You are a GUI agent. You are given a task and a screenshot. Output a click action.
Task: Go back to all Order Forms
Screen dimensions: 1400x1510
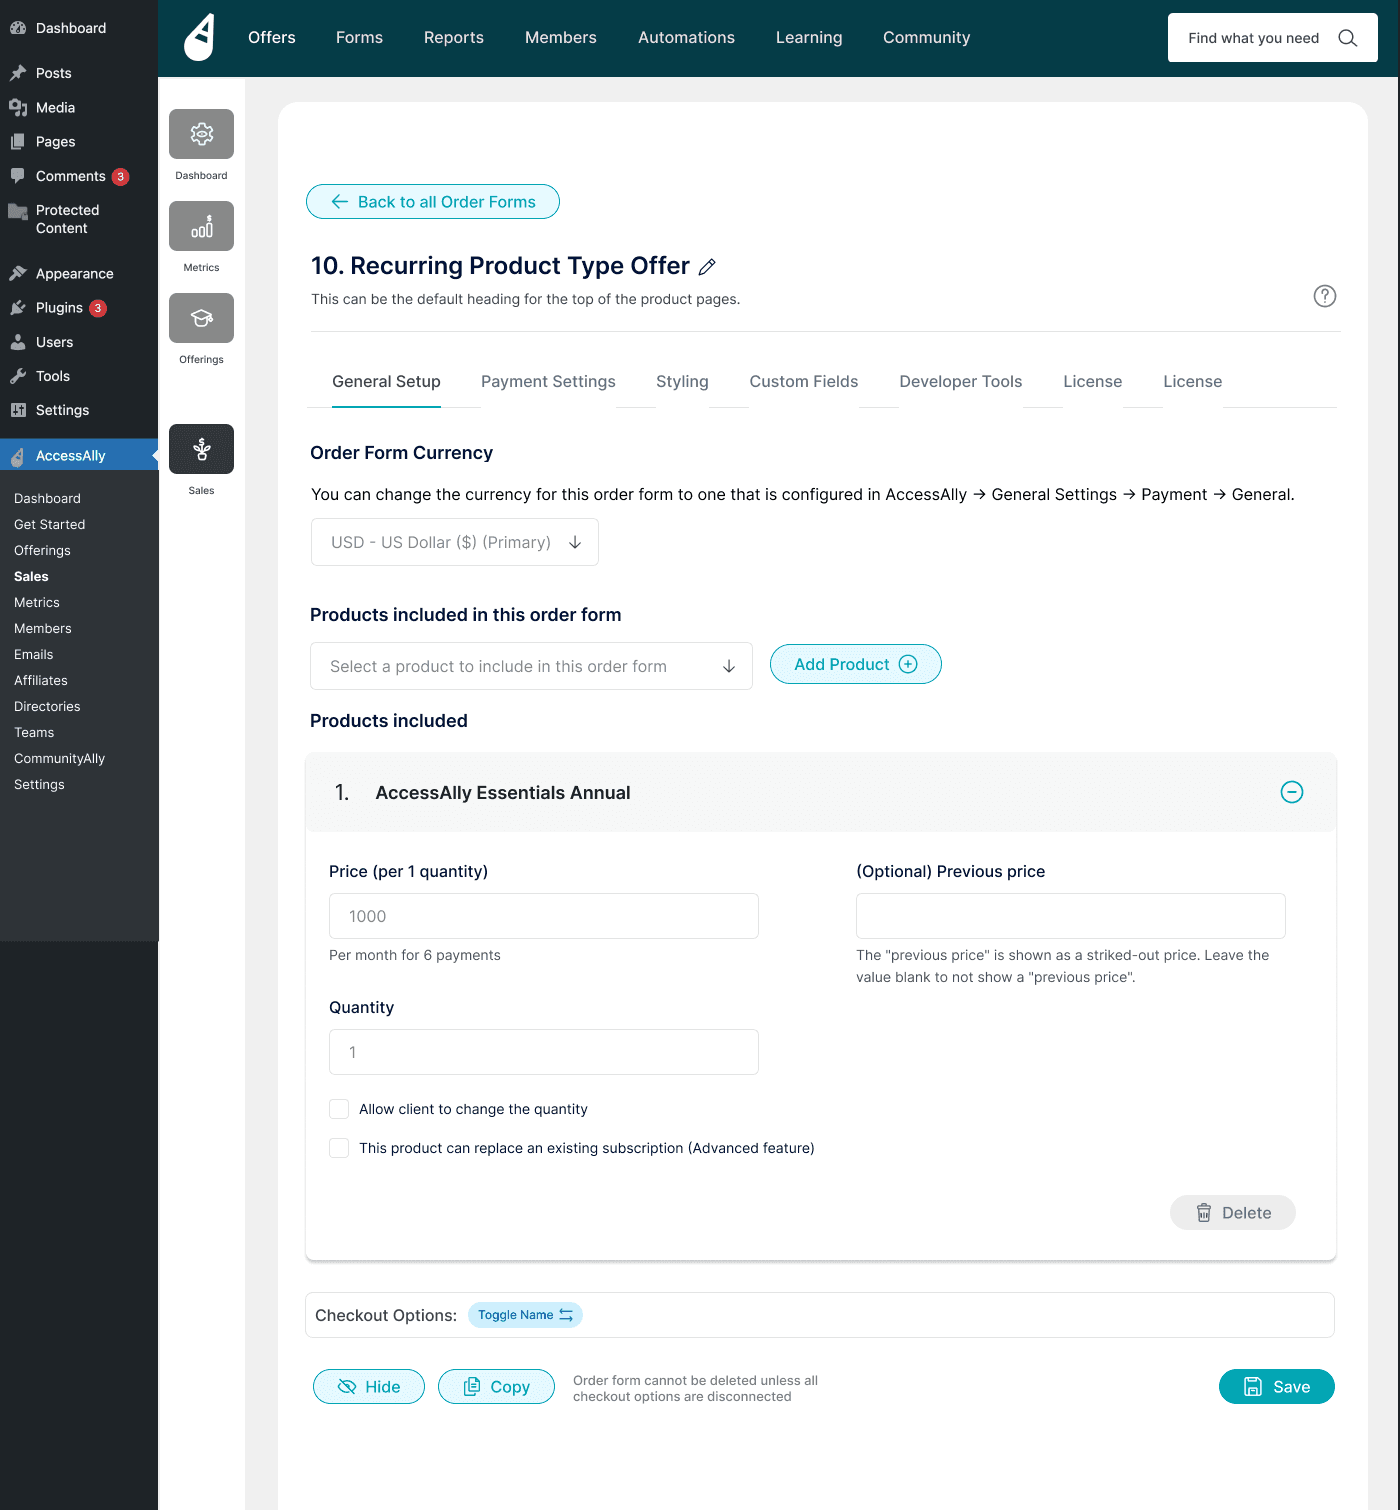coord(433,202)
